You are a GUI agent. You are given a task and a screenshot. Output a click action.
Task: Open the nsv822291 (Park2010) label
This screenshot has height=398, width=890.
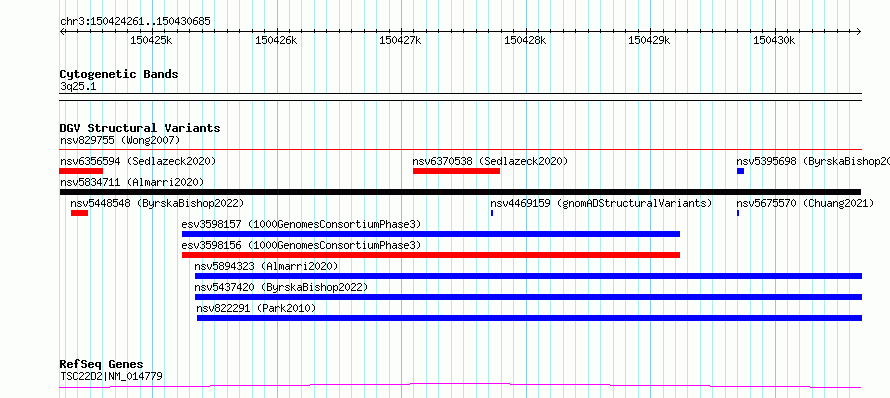256,308
